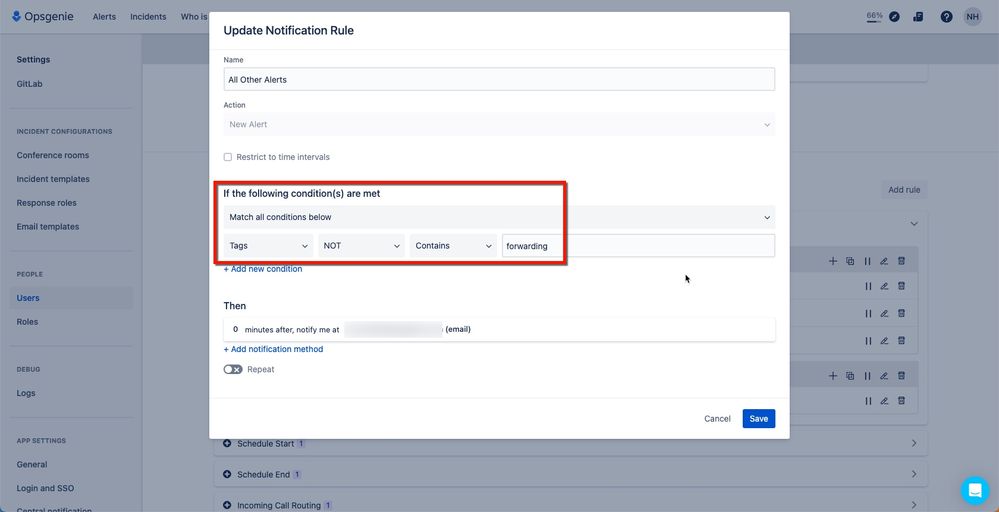
Task: Open the Tags field dropdown
Action: pos(268,246)
